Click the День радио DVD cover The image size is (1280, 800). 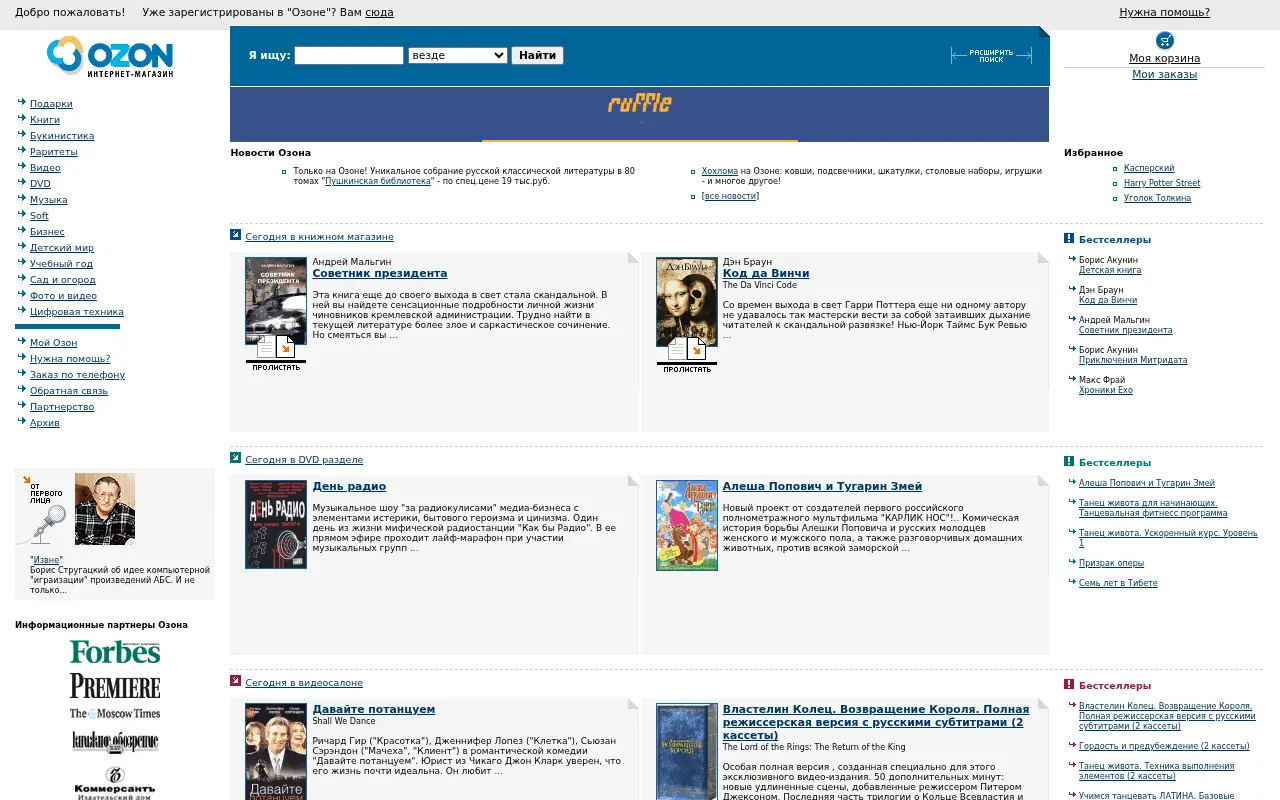(x=276, y=525)
